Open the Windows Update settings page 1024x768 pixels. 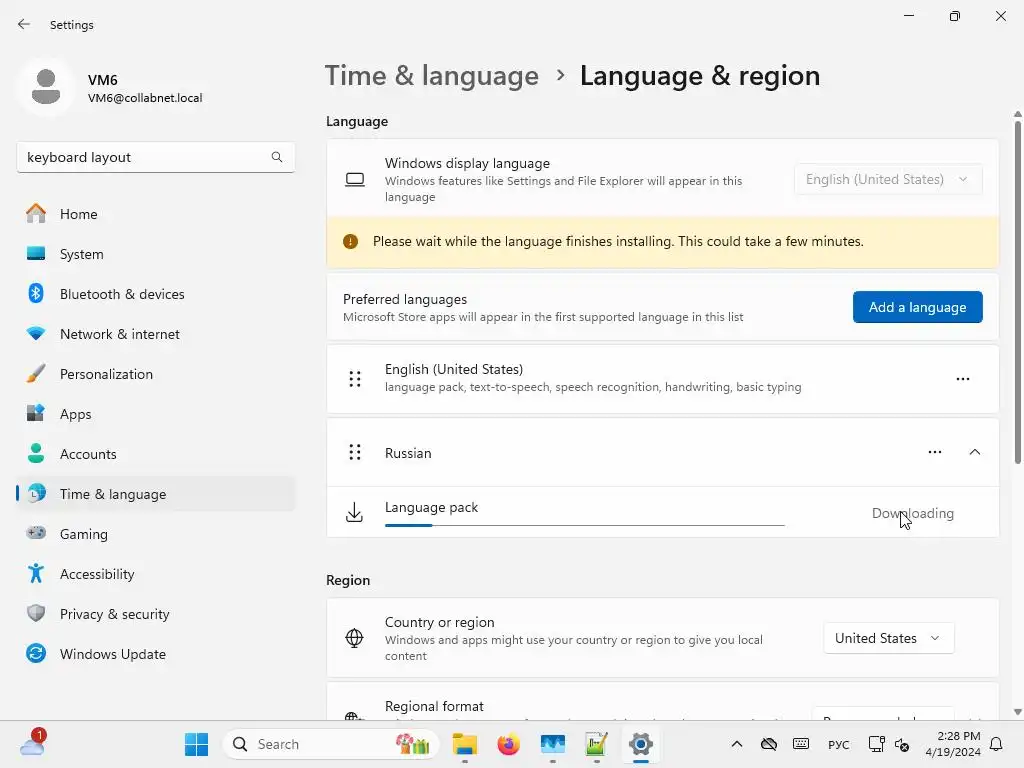click(155, 654)
